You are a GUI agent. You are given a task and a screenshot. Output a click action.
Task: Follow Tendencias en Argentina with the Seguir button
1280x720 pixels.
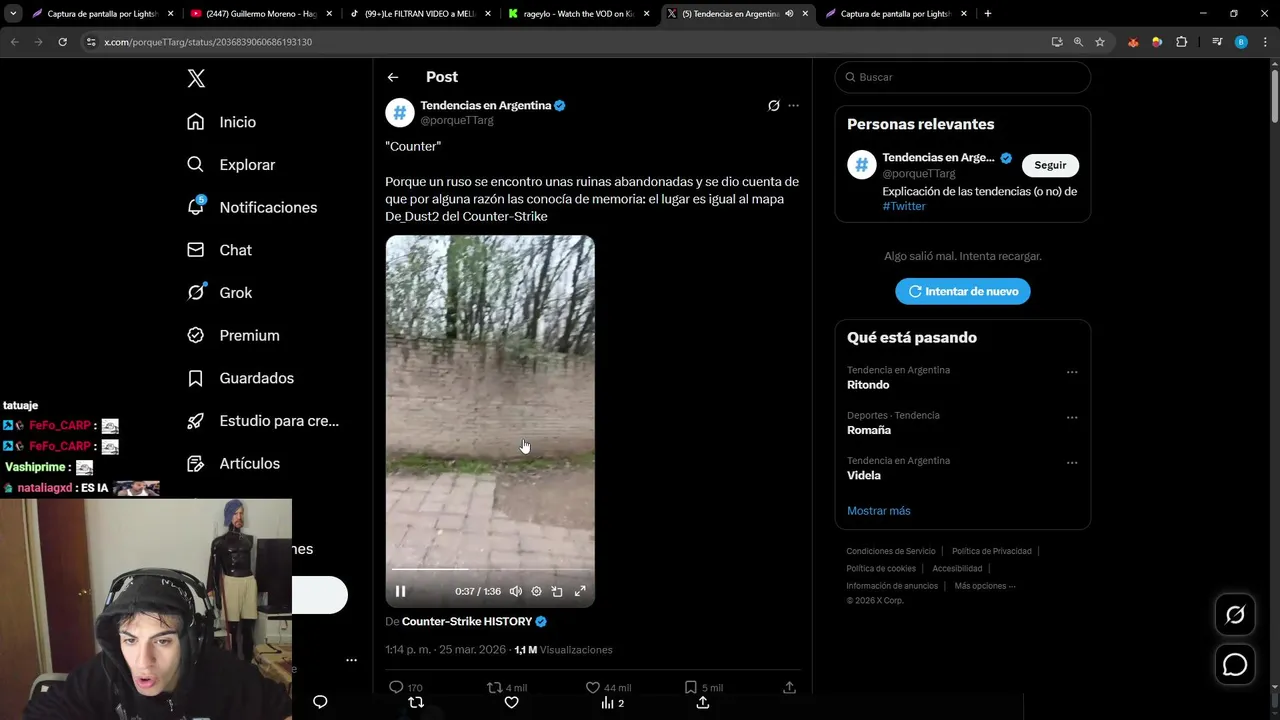pos(1050,165)
